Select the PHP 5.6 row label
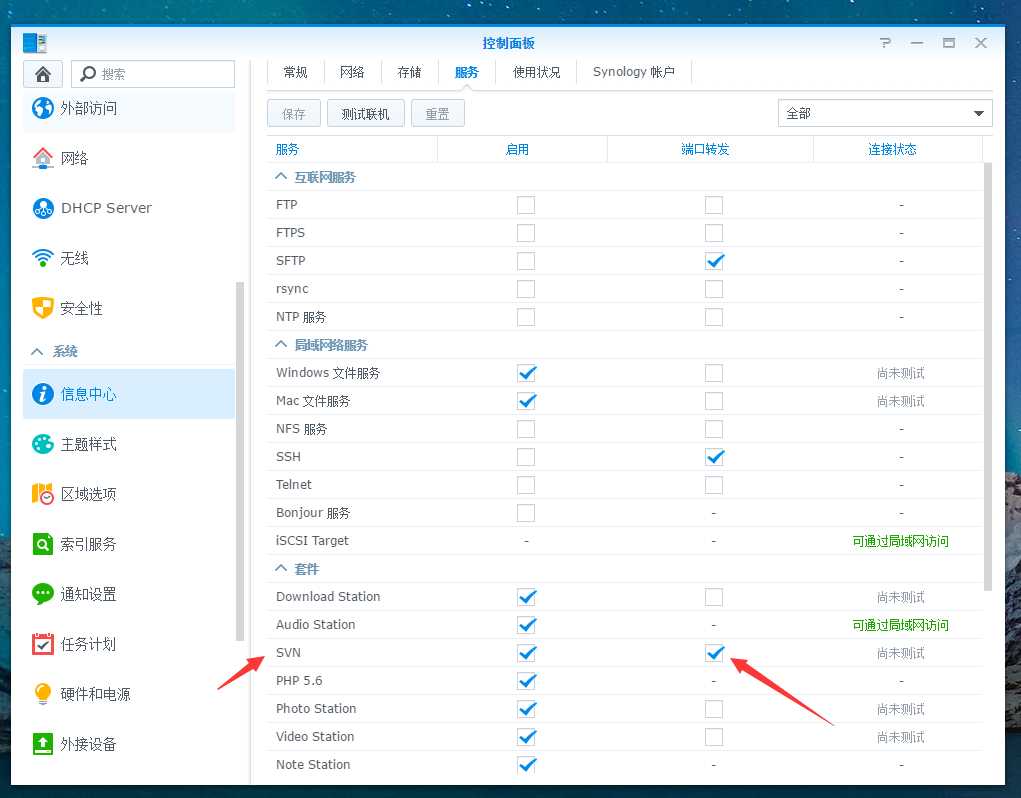The height and width of the screenshot is (798, 1021). (299, 681)
